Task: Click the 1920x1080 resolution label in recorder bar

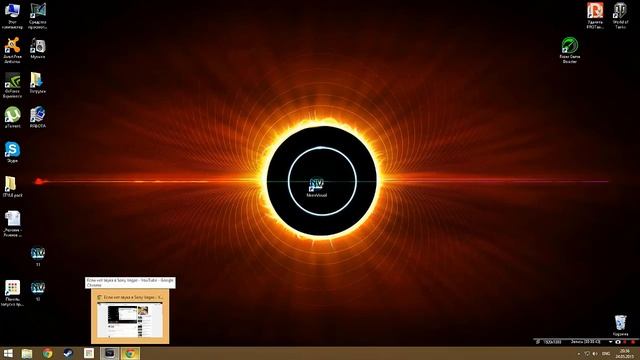Action: 552,342
